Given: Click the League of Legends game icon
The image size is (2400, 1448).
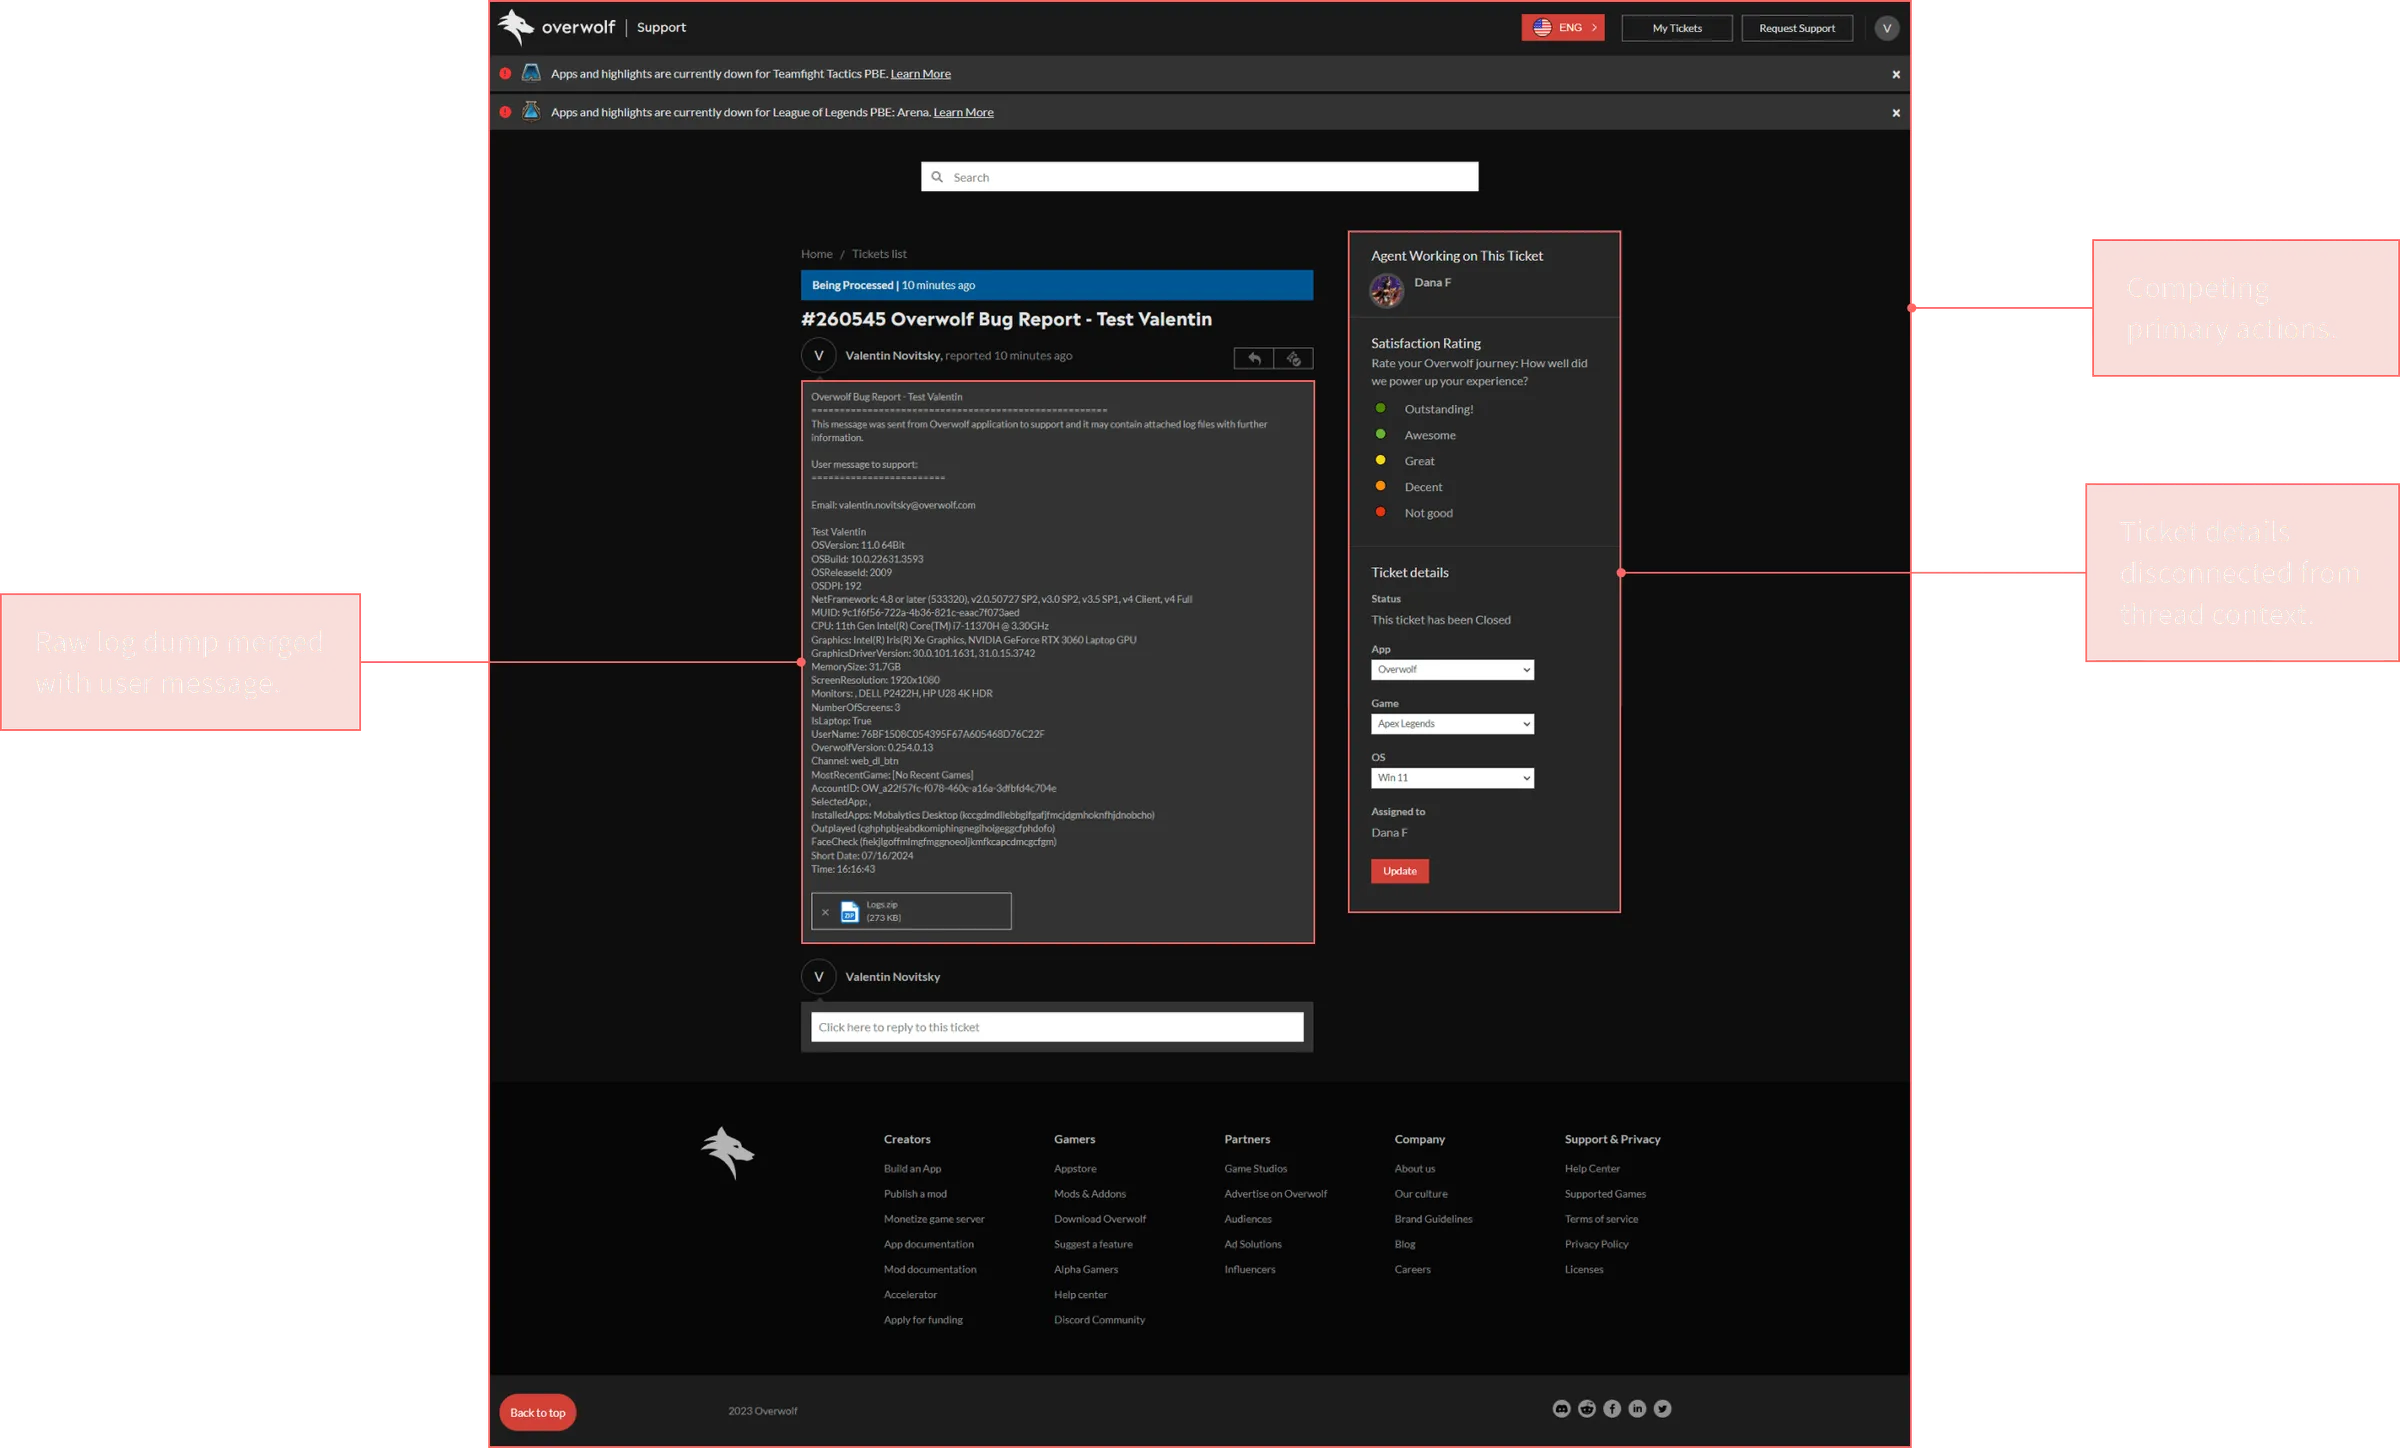Looking at the screenshot, I should click(x=531, y=111).
